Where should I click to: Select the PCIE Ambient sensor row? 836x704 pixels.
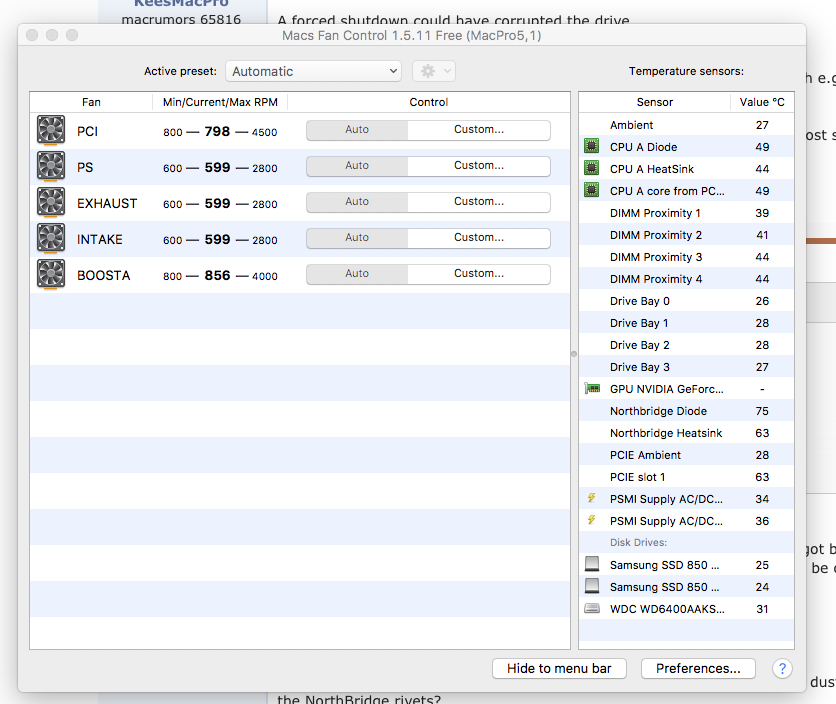coord(686,455)
